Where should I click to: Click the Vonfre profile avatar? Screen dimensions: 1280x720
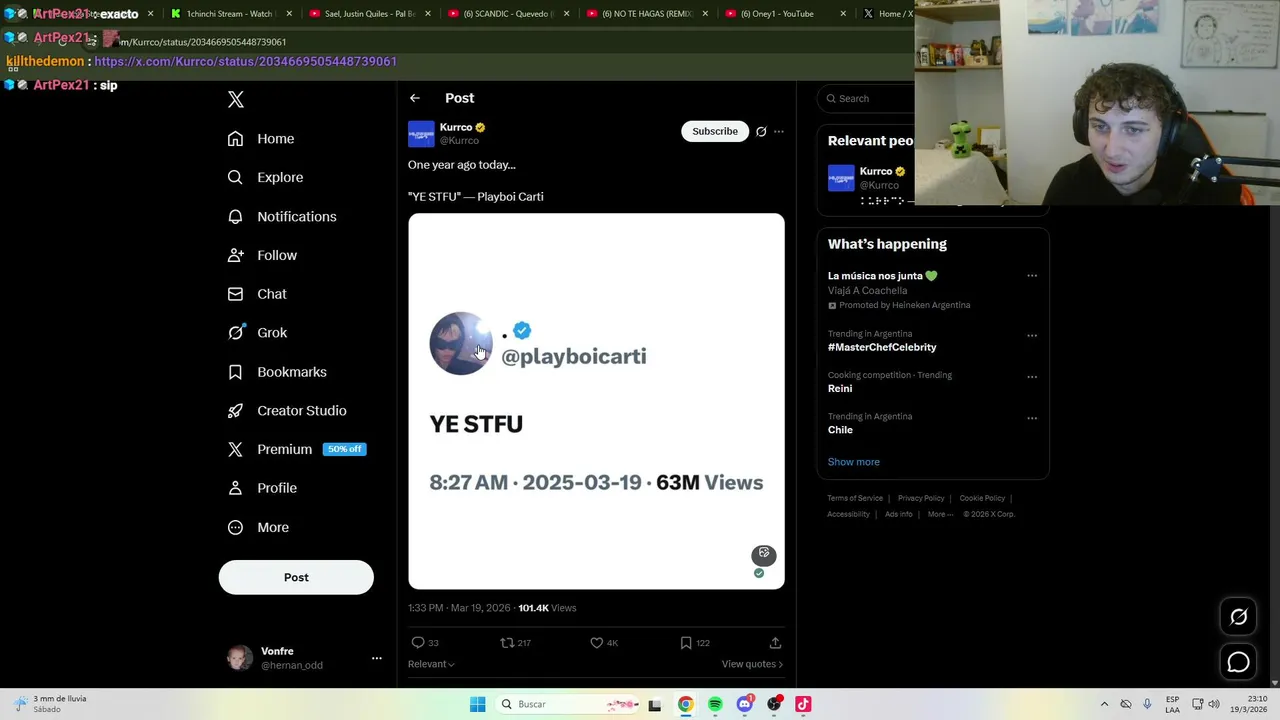pyautogui.click(x=240, y=658)
